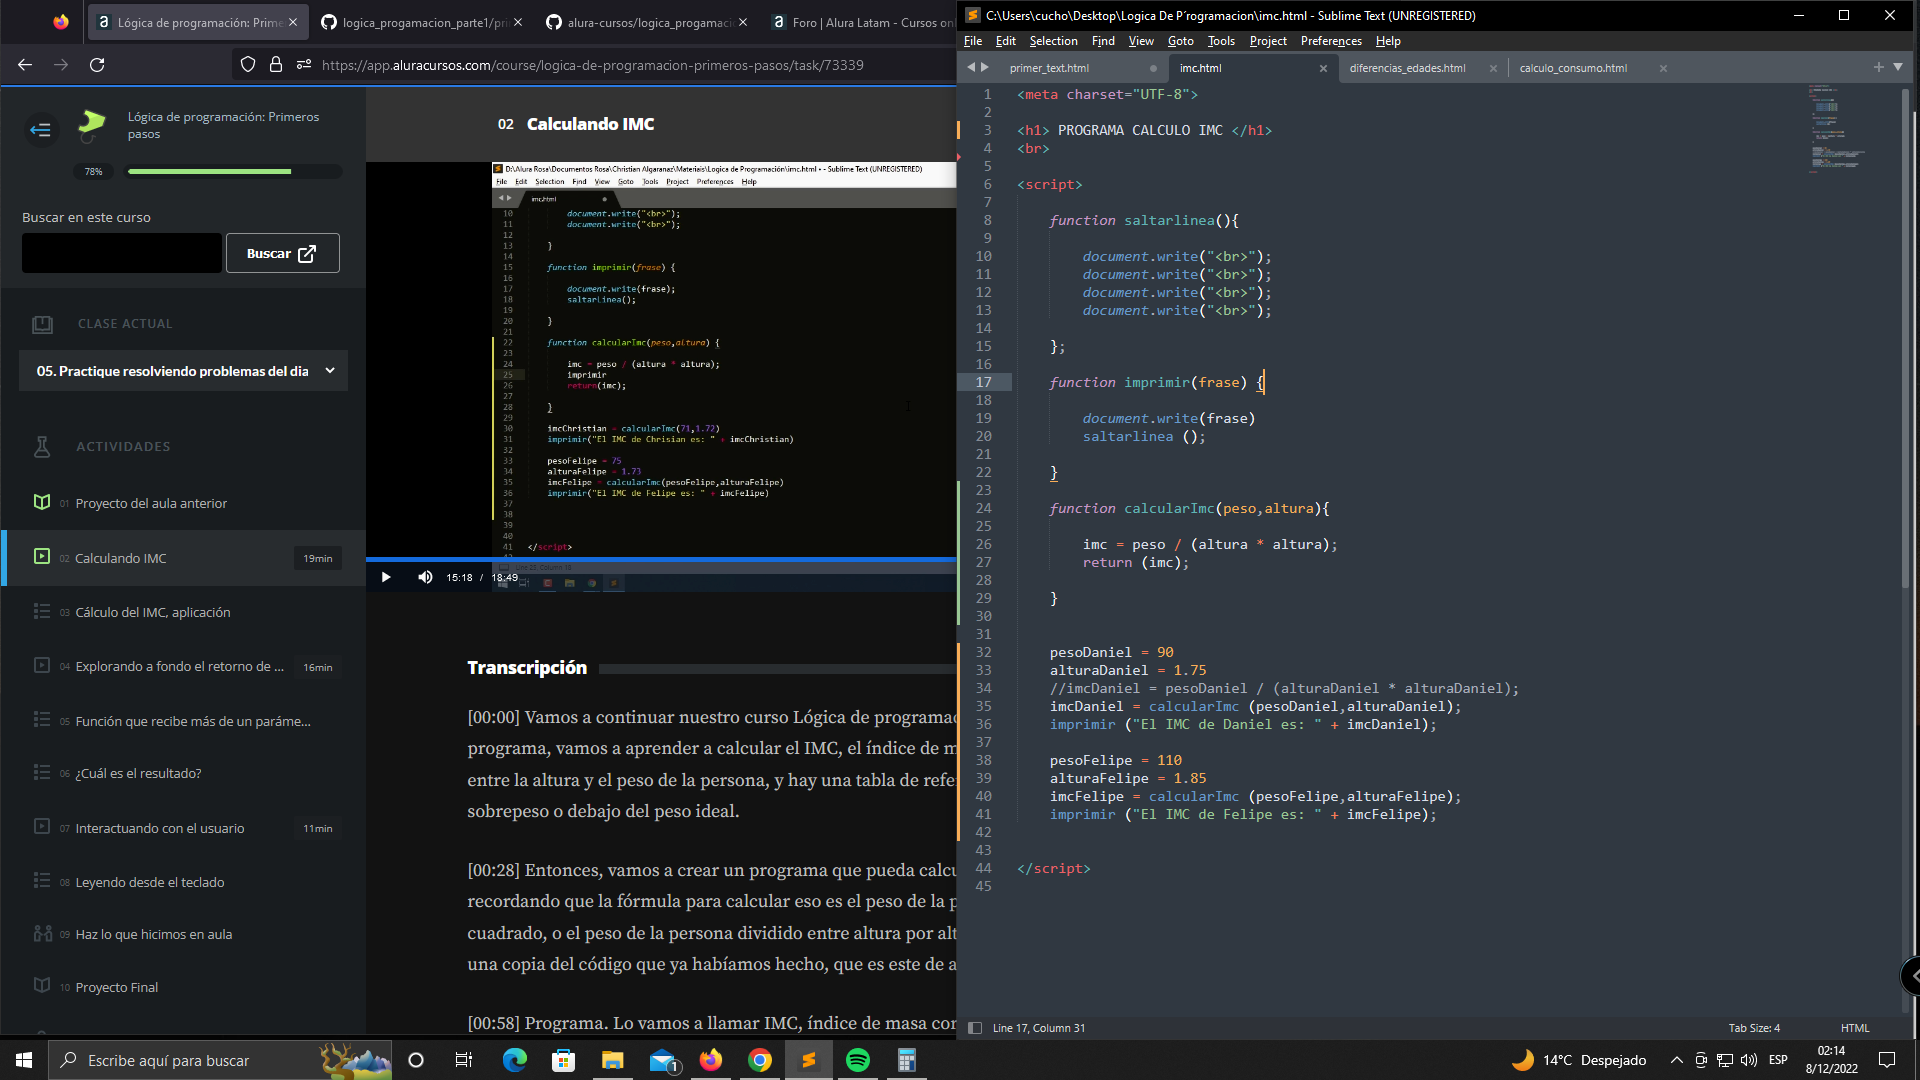Open the Sublime Text Selection menu
Screen dimensions: 1920x1080
[1053, 41]
